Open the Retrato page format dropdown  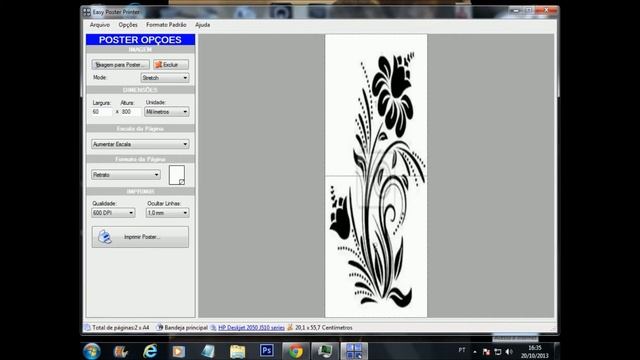tap(126, 175)
